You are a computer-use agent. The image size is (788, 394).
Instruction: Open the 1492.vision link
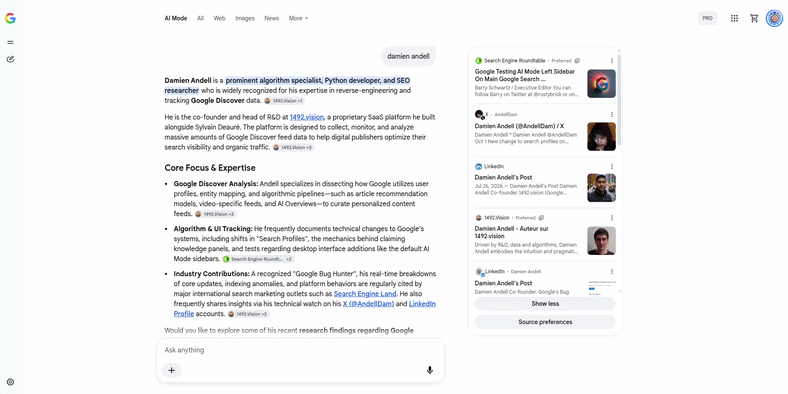click(307, 117)
